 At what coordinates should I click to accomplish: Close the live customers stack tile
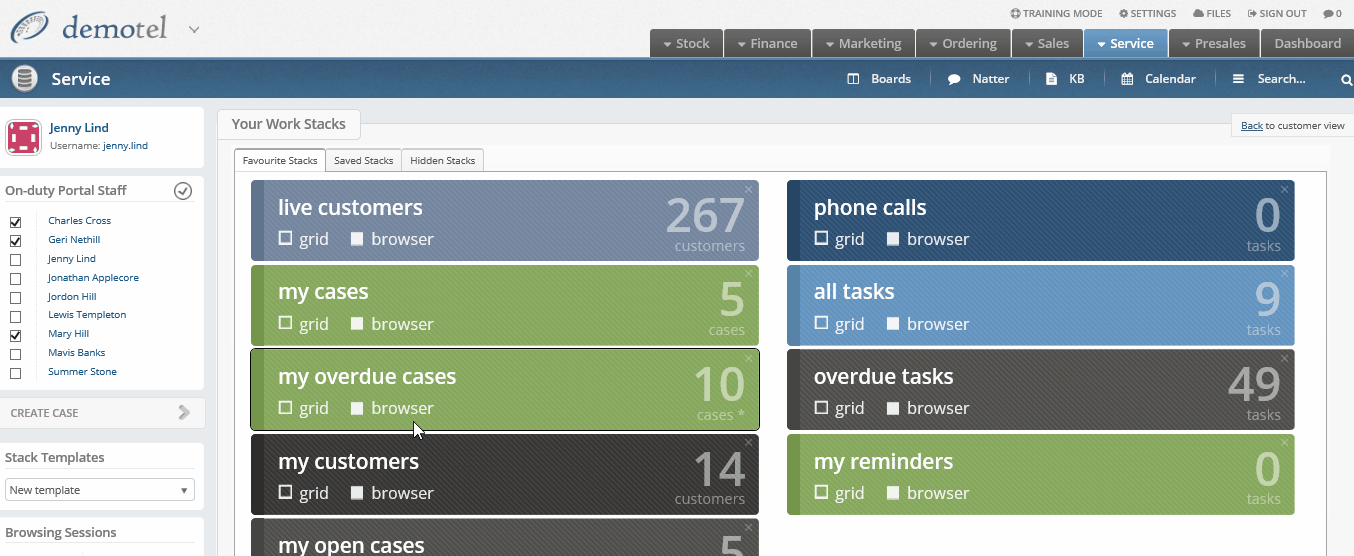(x=748, y=189)
